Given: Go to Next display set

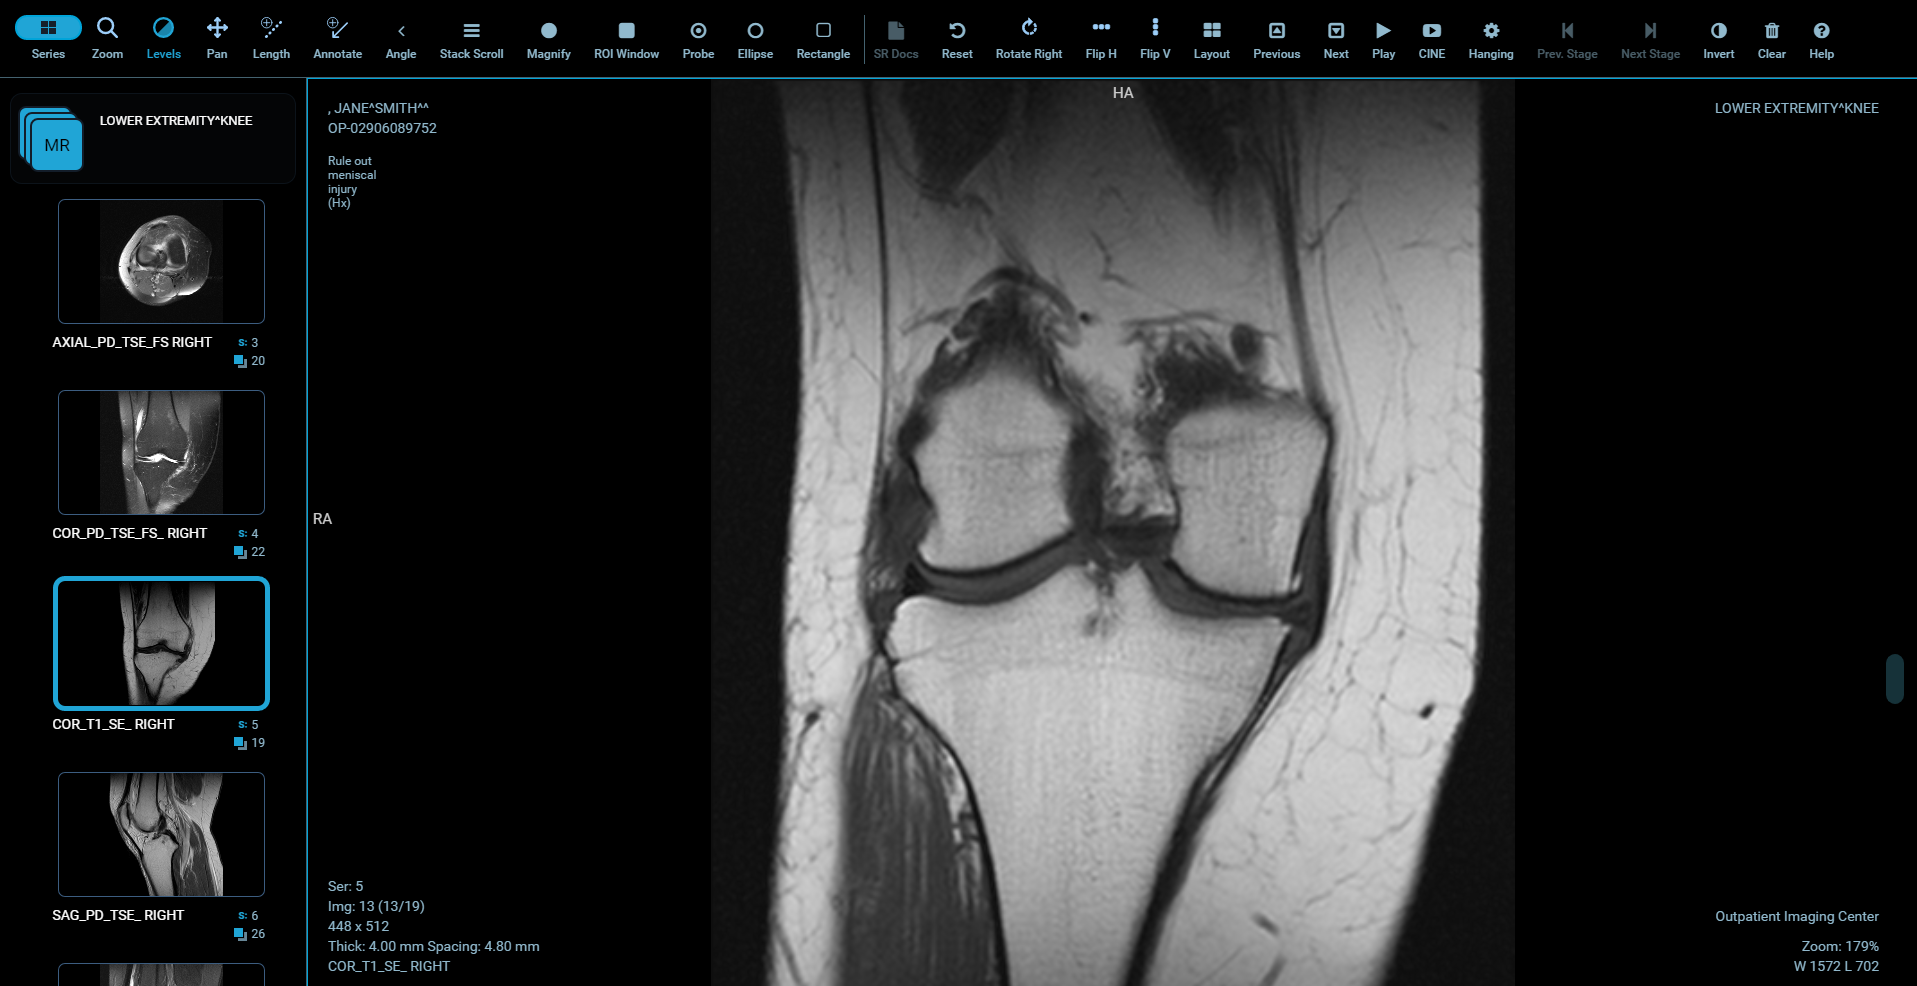Looking at the screenshot, I should pos(1336,38).
